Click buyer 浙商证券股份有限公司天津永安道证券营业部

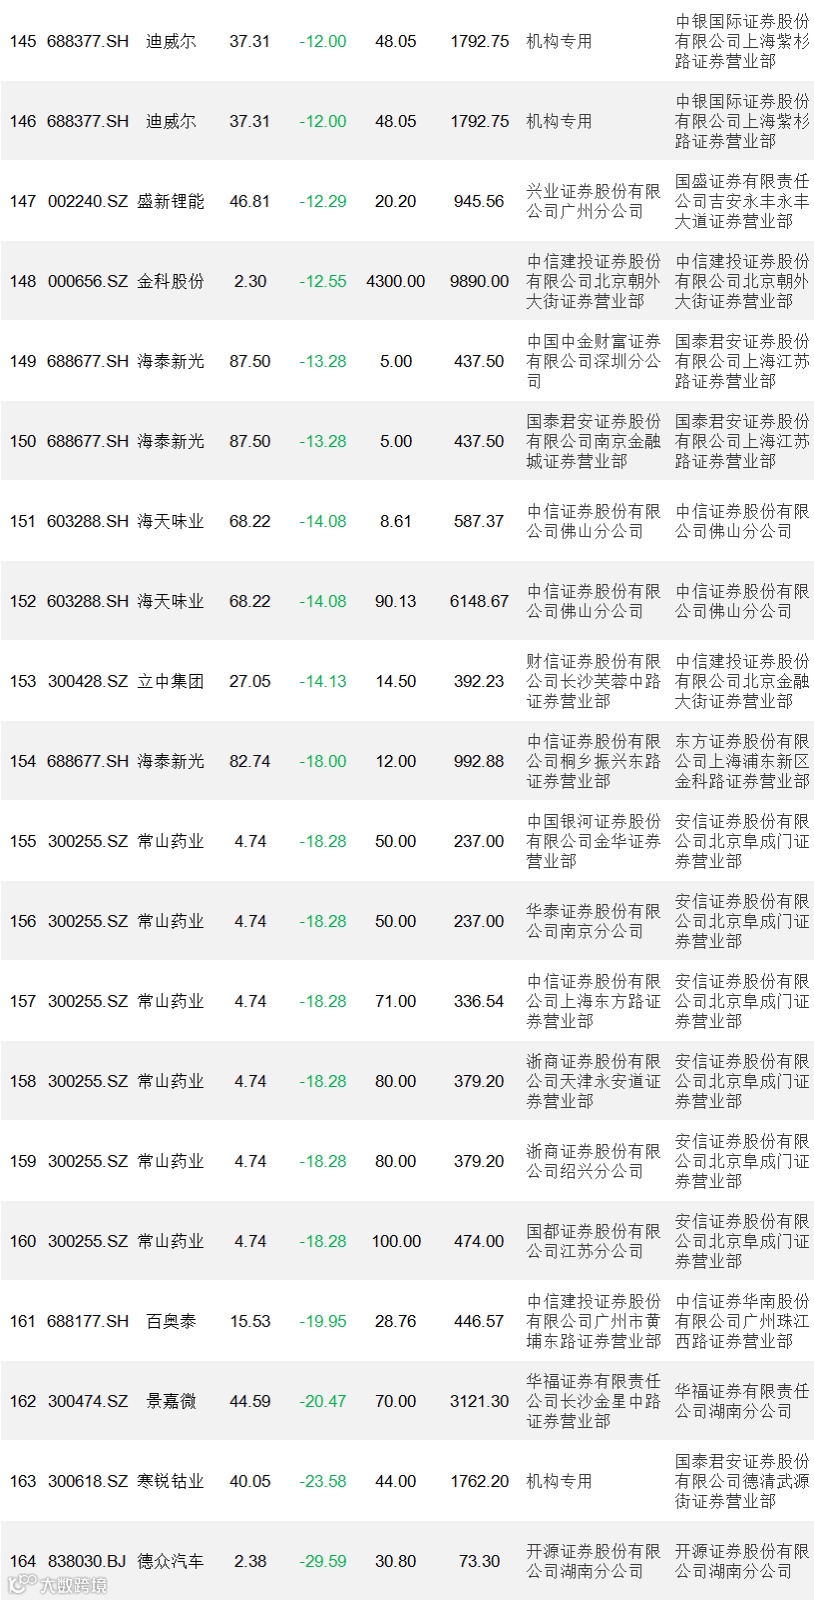pyautogui.click(x=594, y=1081)
